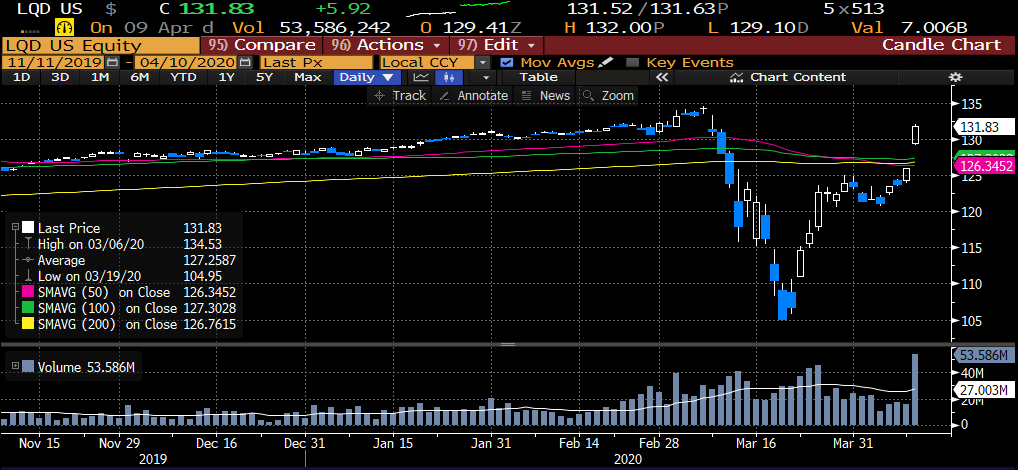Click the blue-gray Volume color swatch

[x=28, y=366]
